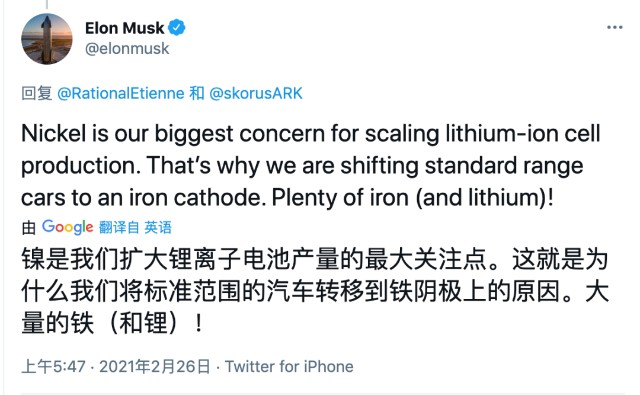Open the @RationalEtienne mention link
Viewport: 640px width, 395px height.
click(x=121, y=93)
